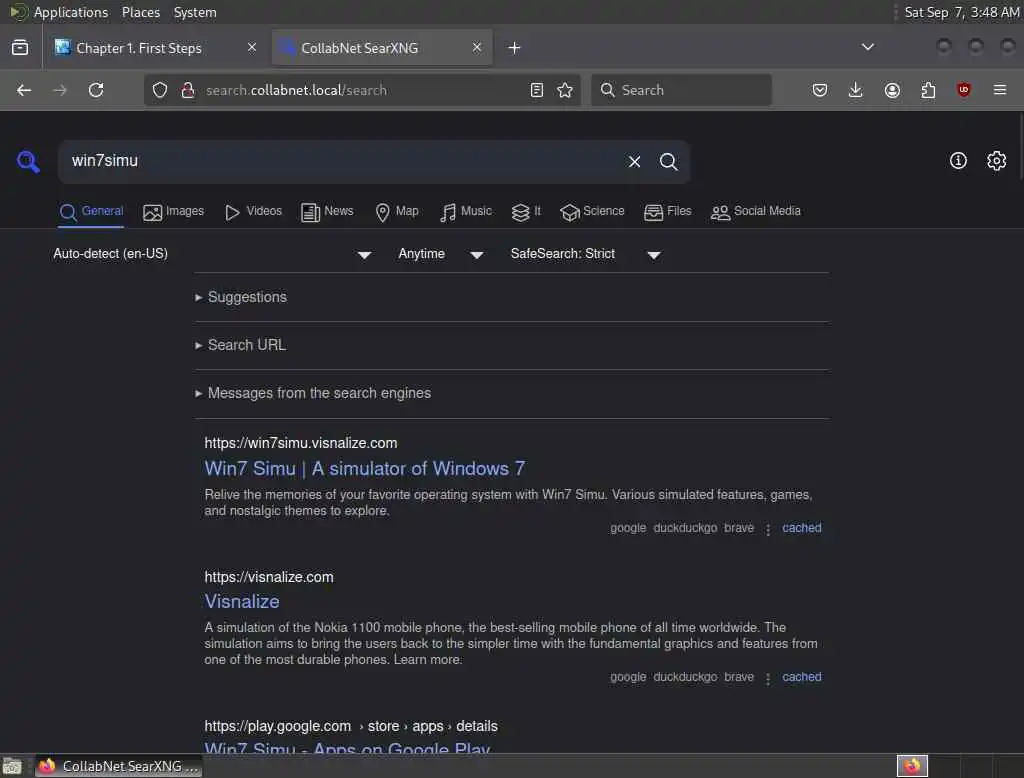This screenshot has height=778, width=1024.
Task: Open the Anytime time range dropdown
Action: 440,254
